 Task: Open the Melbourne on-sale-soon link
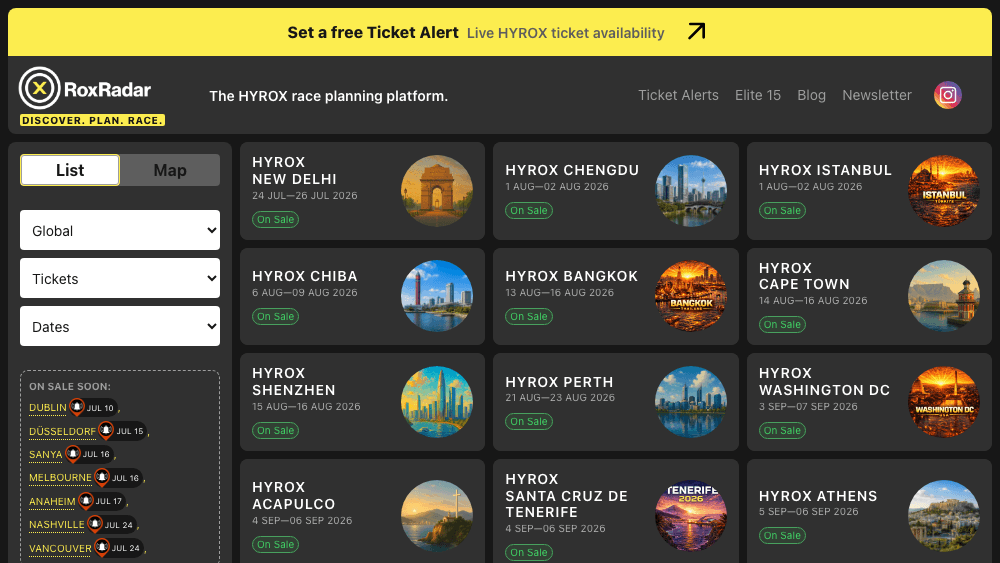[61, 478]
